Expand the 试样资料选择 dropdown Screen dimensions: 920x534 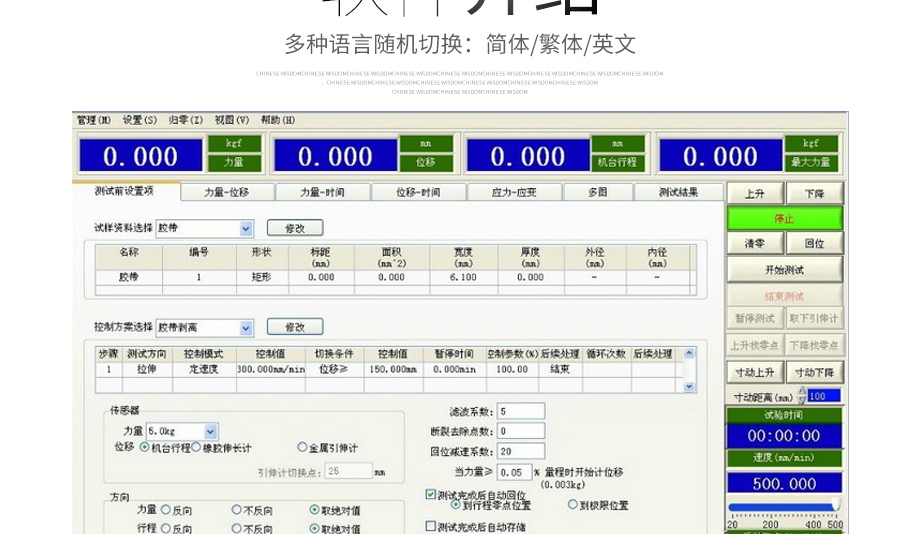[246, 229]
